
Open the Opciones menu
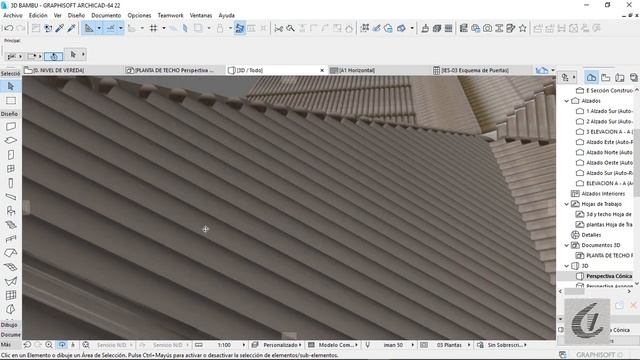[139, 15]
